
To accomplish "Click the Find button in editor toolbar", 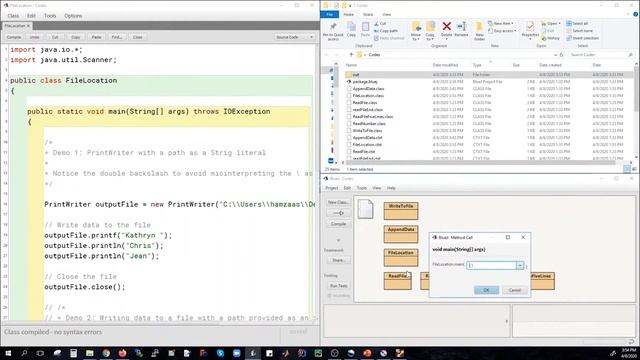I will 117,37.
